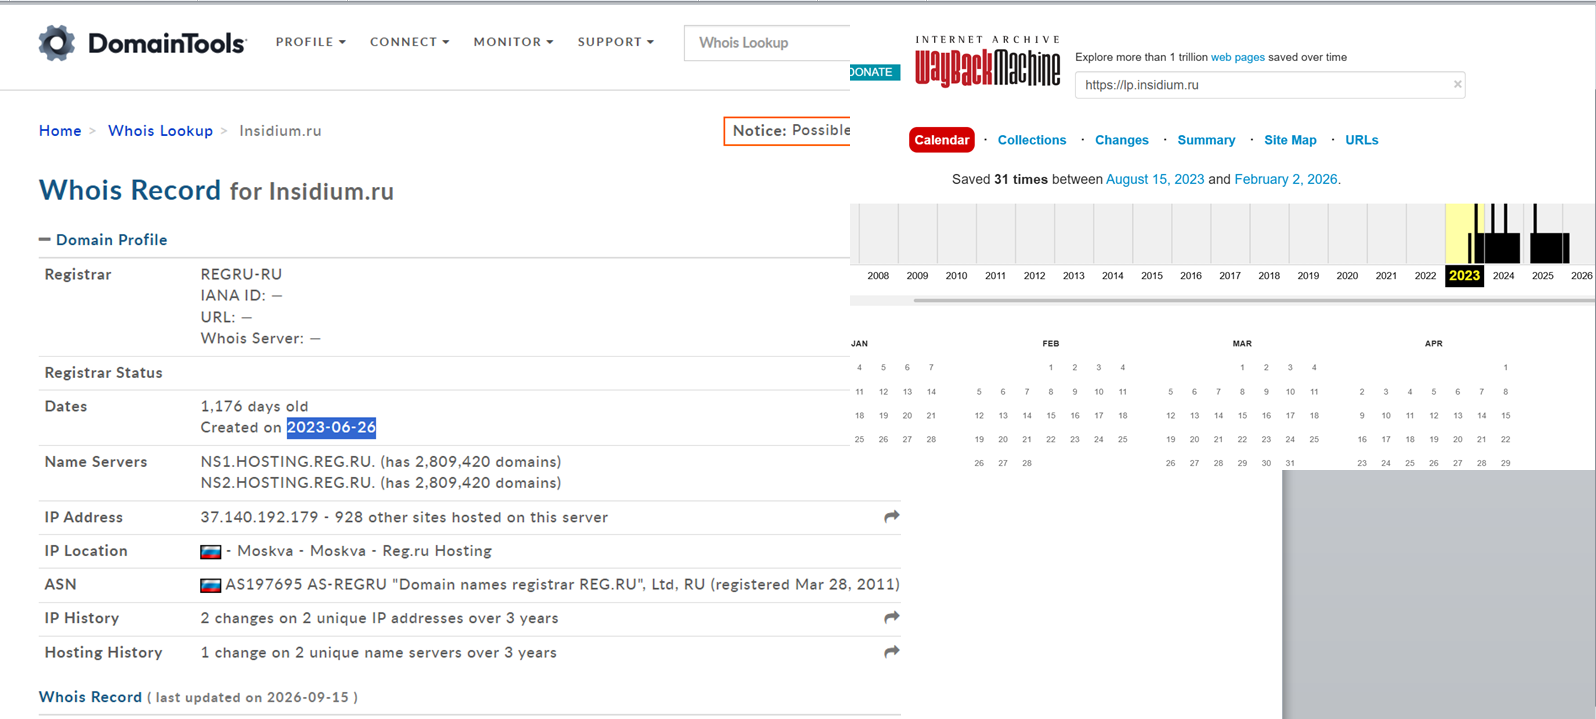This screenshot has width=1596, height=719.
Task: Click the APR month heading in calendar
Action: [1433, 344]
